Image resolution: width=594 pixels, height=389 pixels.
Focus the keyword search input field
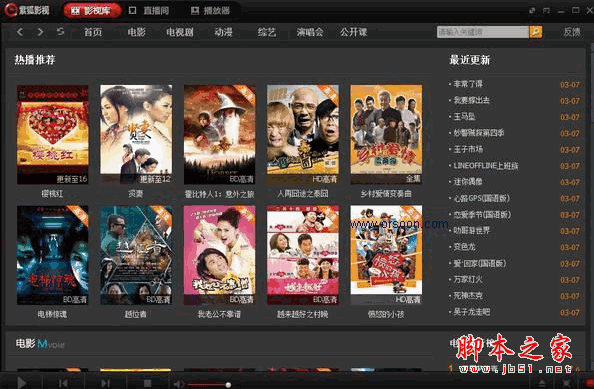pos(483,32)
